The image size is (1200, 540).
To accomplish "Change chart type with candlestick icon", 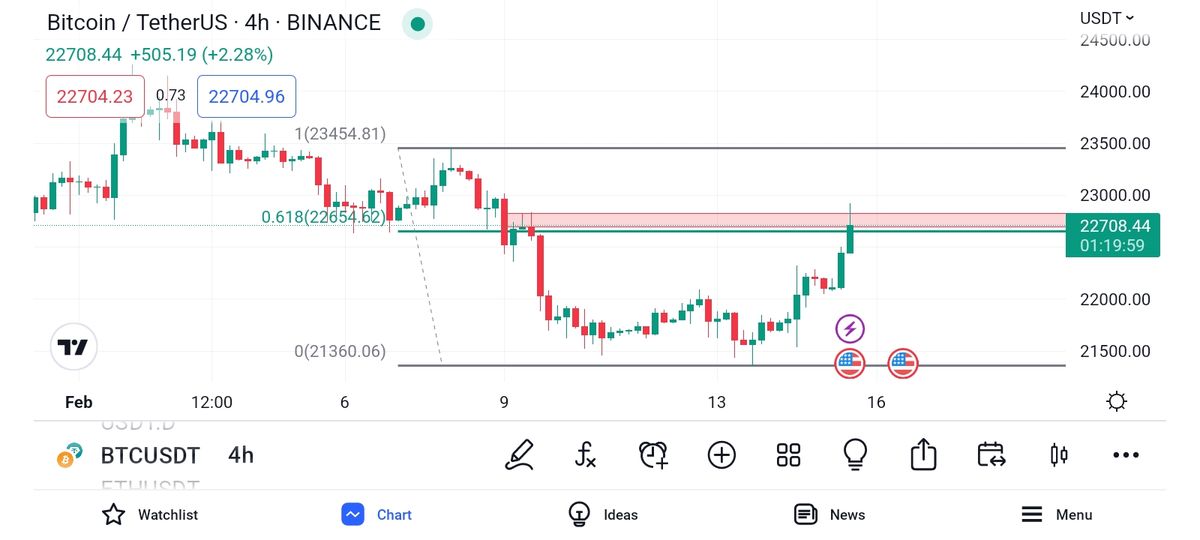I will point(1058,455).
